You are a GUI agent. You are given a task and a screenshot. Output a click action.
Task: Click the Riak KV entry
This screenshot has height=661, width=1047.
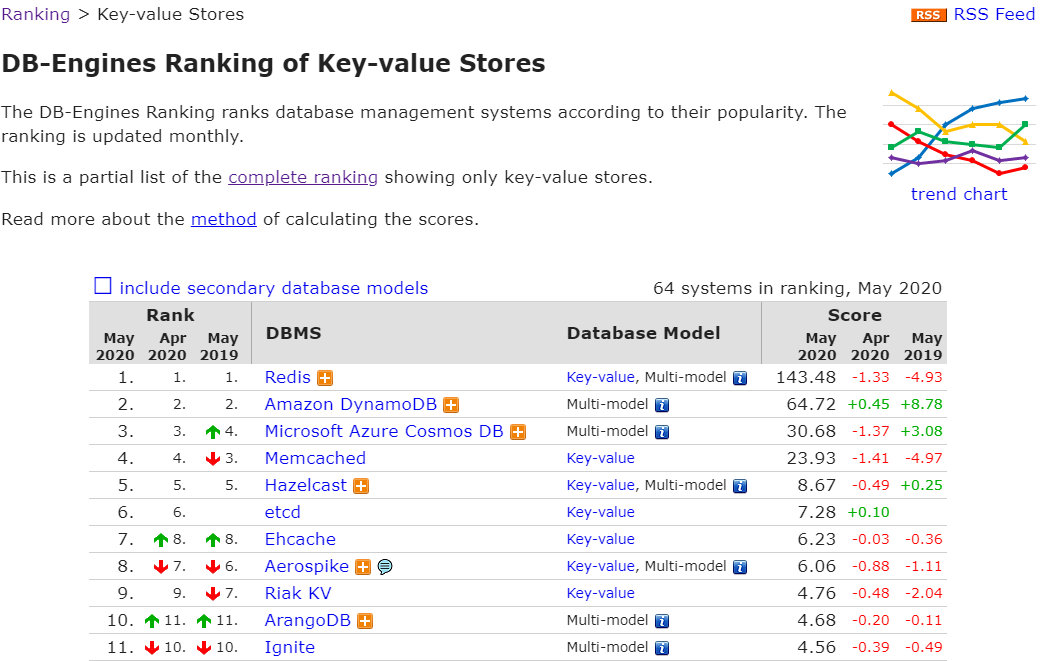pyautogui.click(x=298, y=593)
